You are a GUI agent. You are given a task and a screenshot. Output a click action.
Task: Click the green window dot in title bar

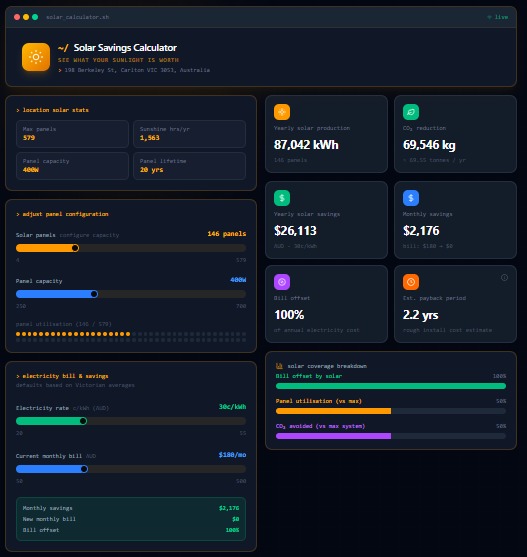point(35,17)
